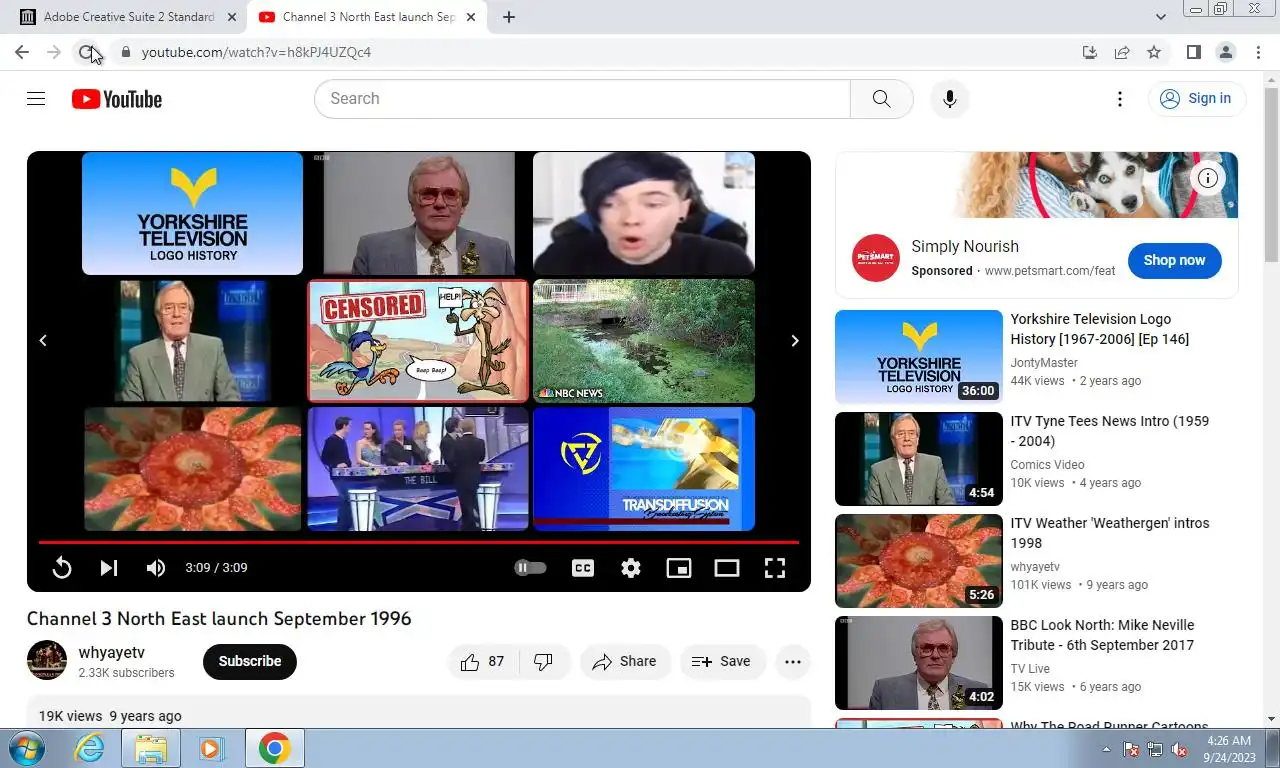
Task: Save video to a playlist
Action: pos(722,661)
